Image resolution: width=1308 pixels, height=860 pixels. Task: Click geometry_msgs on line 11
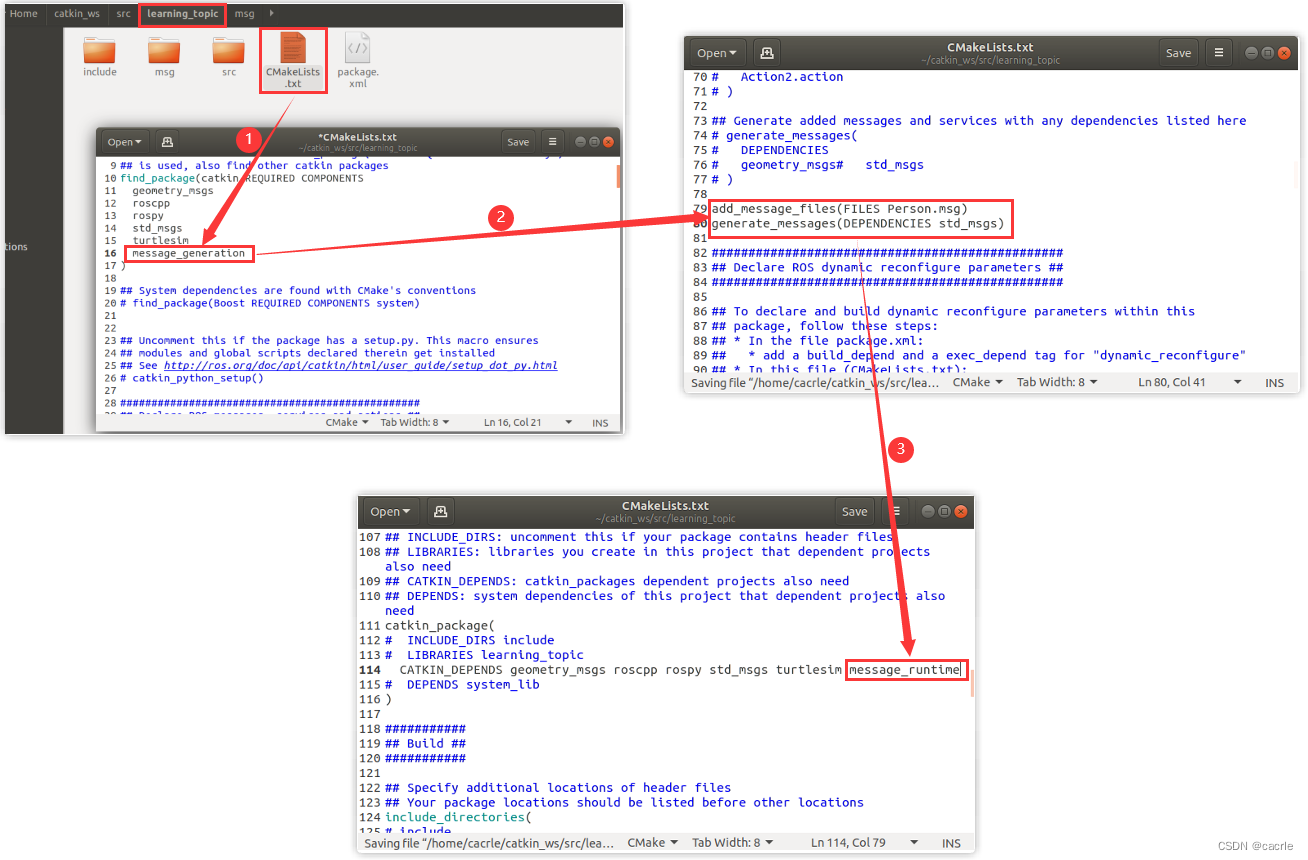tap(172, 191)
